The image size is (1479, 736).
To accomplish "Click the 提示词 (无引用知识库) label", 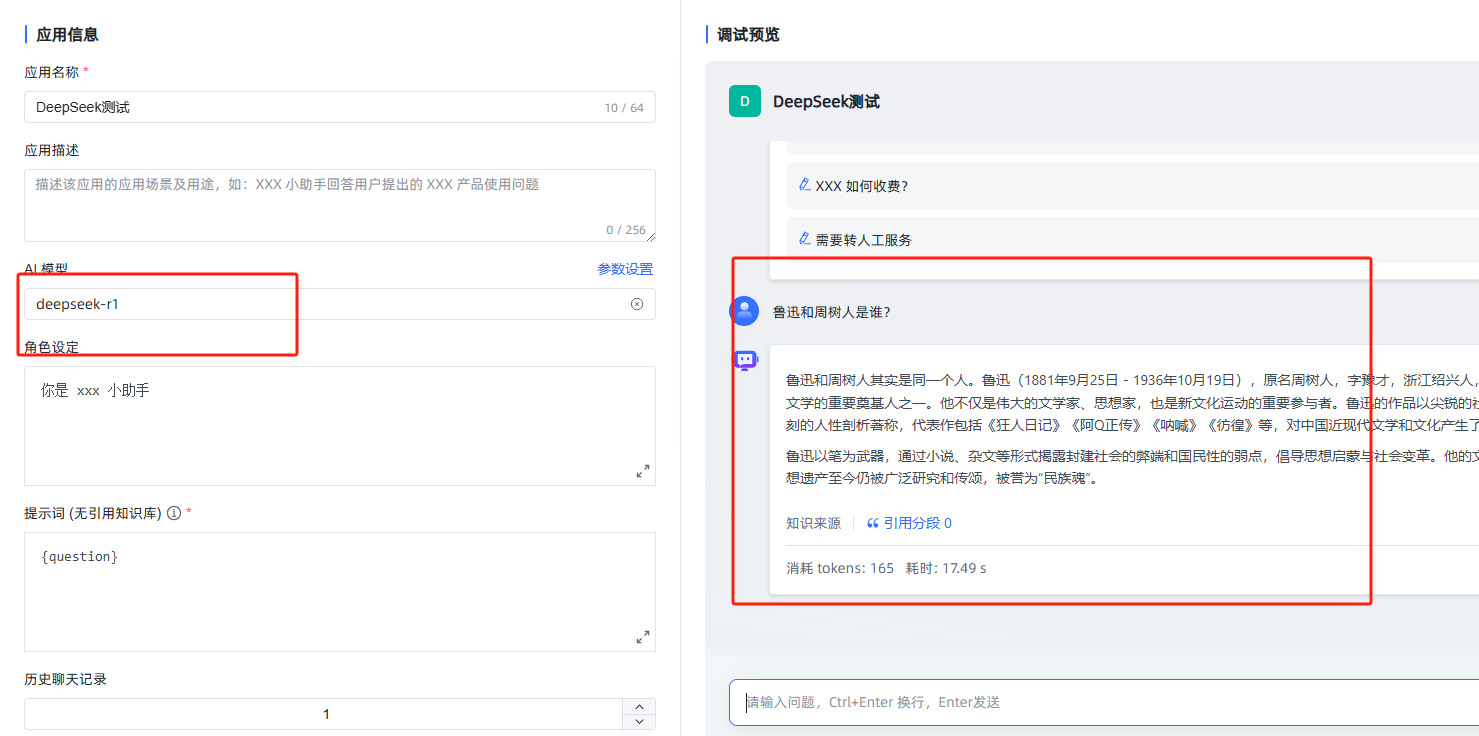I will pos(93,513).
